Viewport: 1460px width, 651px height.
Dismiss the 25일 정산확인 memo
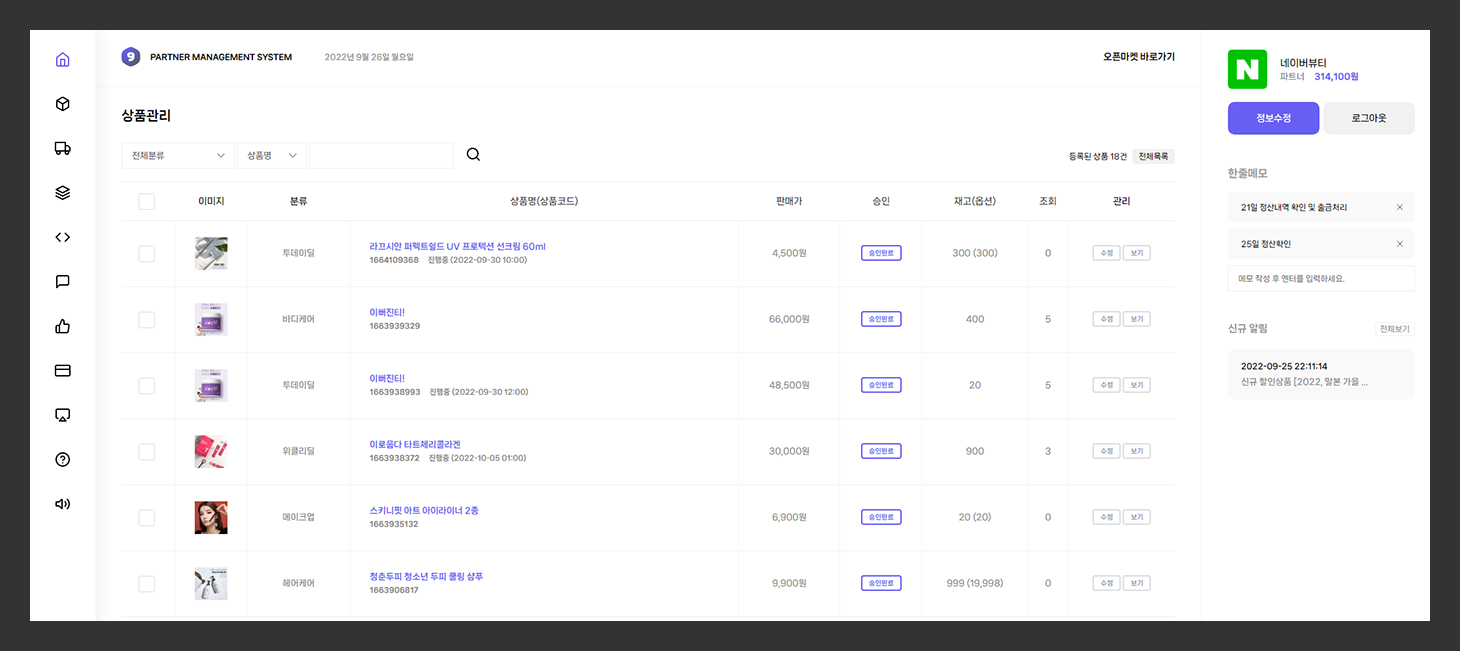[1399, 244]
